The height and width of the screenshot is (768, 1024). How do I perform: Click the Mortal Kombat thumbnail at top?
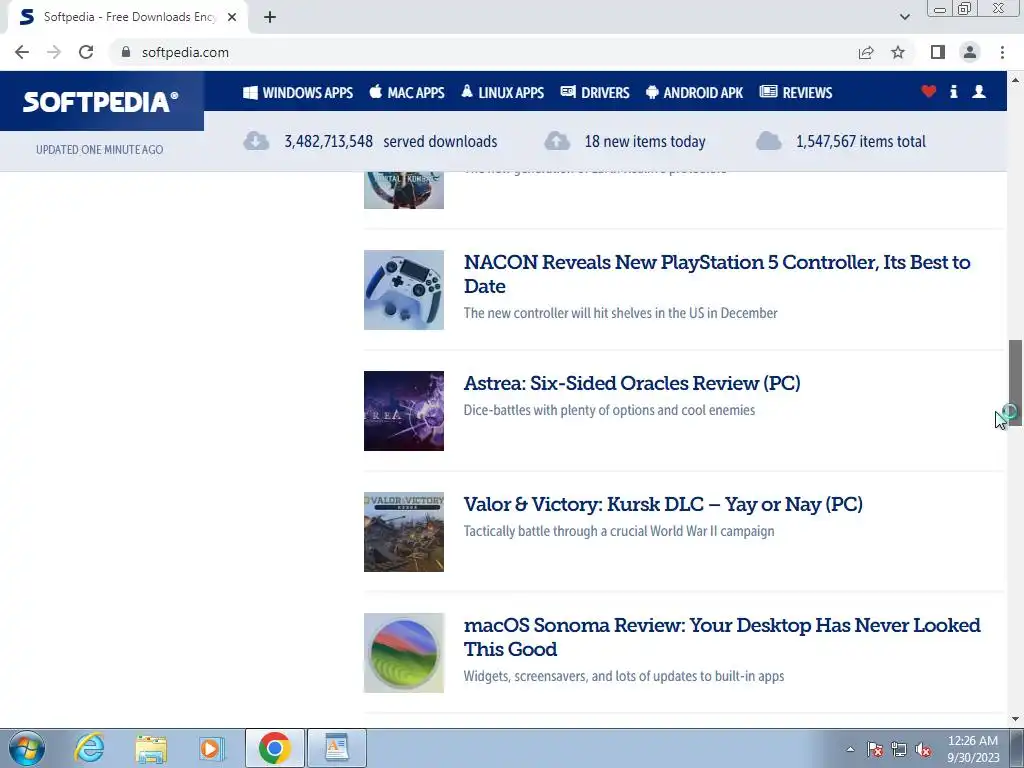click(404, 190)
